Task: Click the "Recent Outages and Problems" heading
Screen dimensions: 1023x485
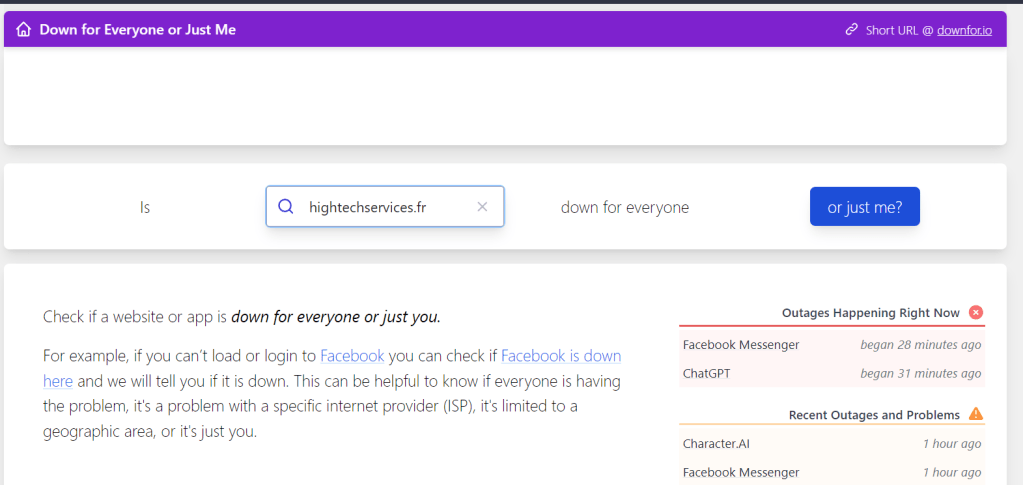Action: (874, 415)
